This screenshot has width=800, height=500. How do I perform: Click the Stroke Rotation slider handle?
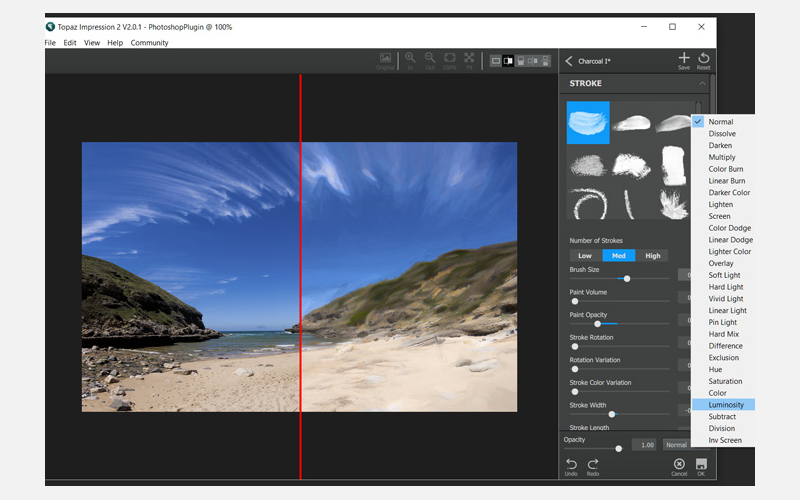click(575, 346)
